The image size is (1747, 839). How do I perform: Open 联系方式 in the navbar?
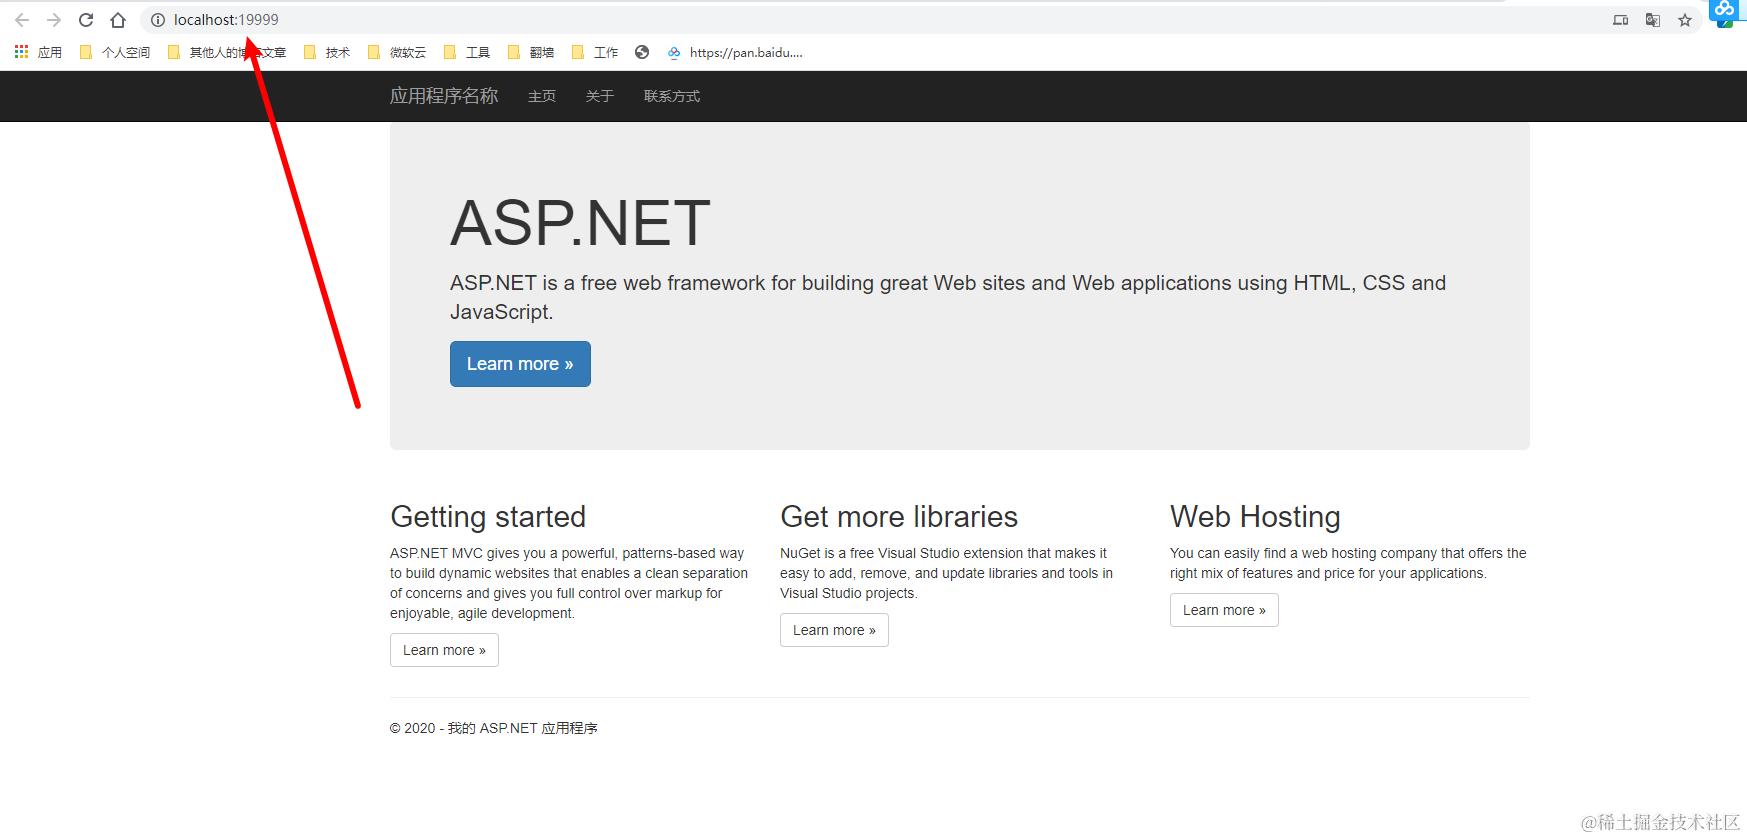tap(672, 96)
